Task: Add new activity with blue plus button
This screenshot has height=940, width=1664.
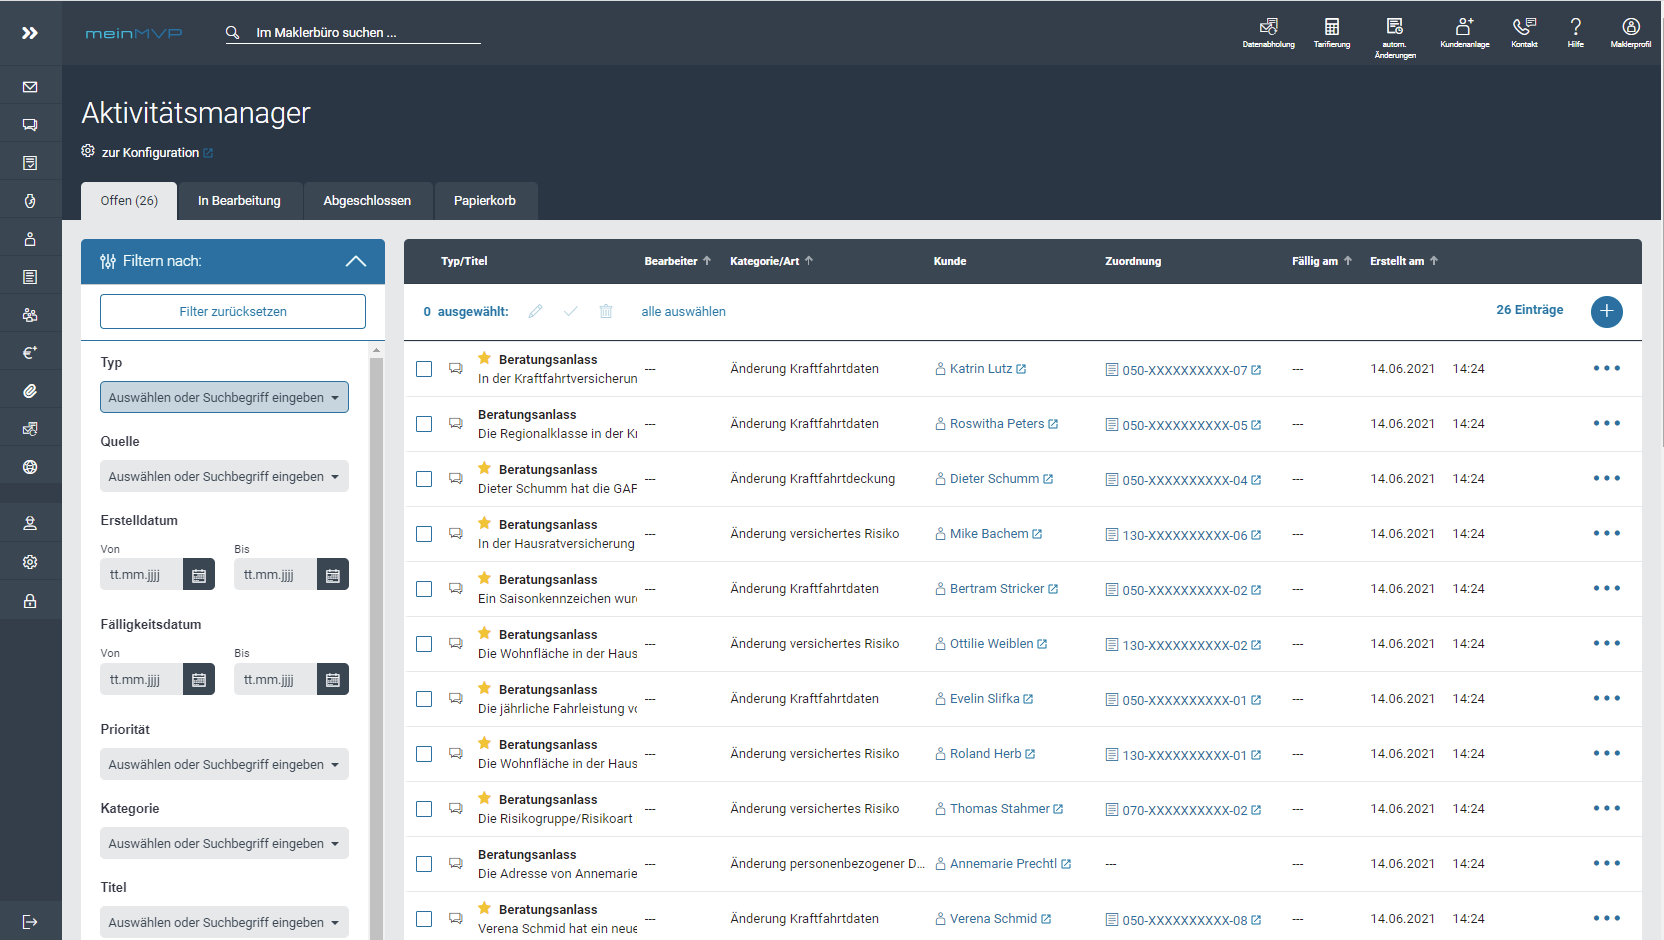Action: pyautogui.click(x=1606, y=311)
